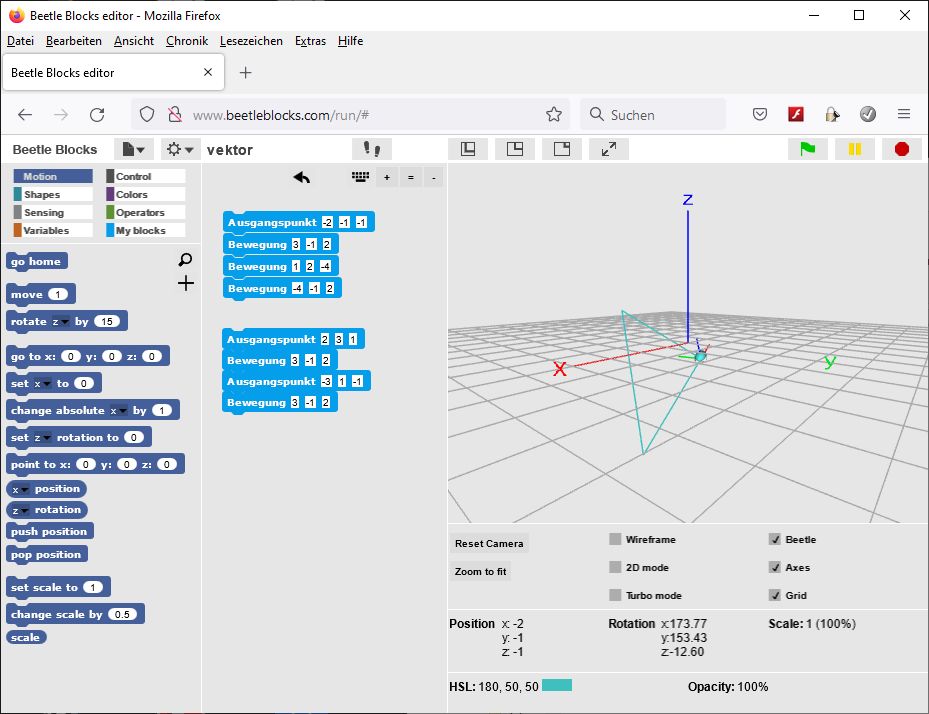Image resolution: width=929 pixels, height=714 pixels.
Task: Make a new block with plus icon
Action: (185, 283)
